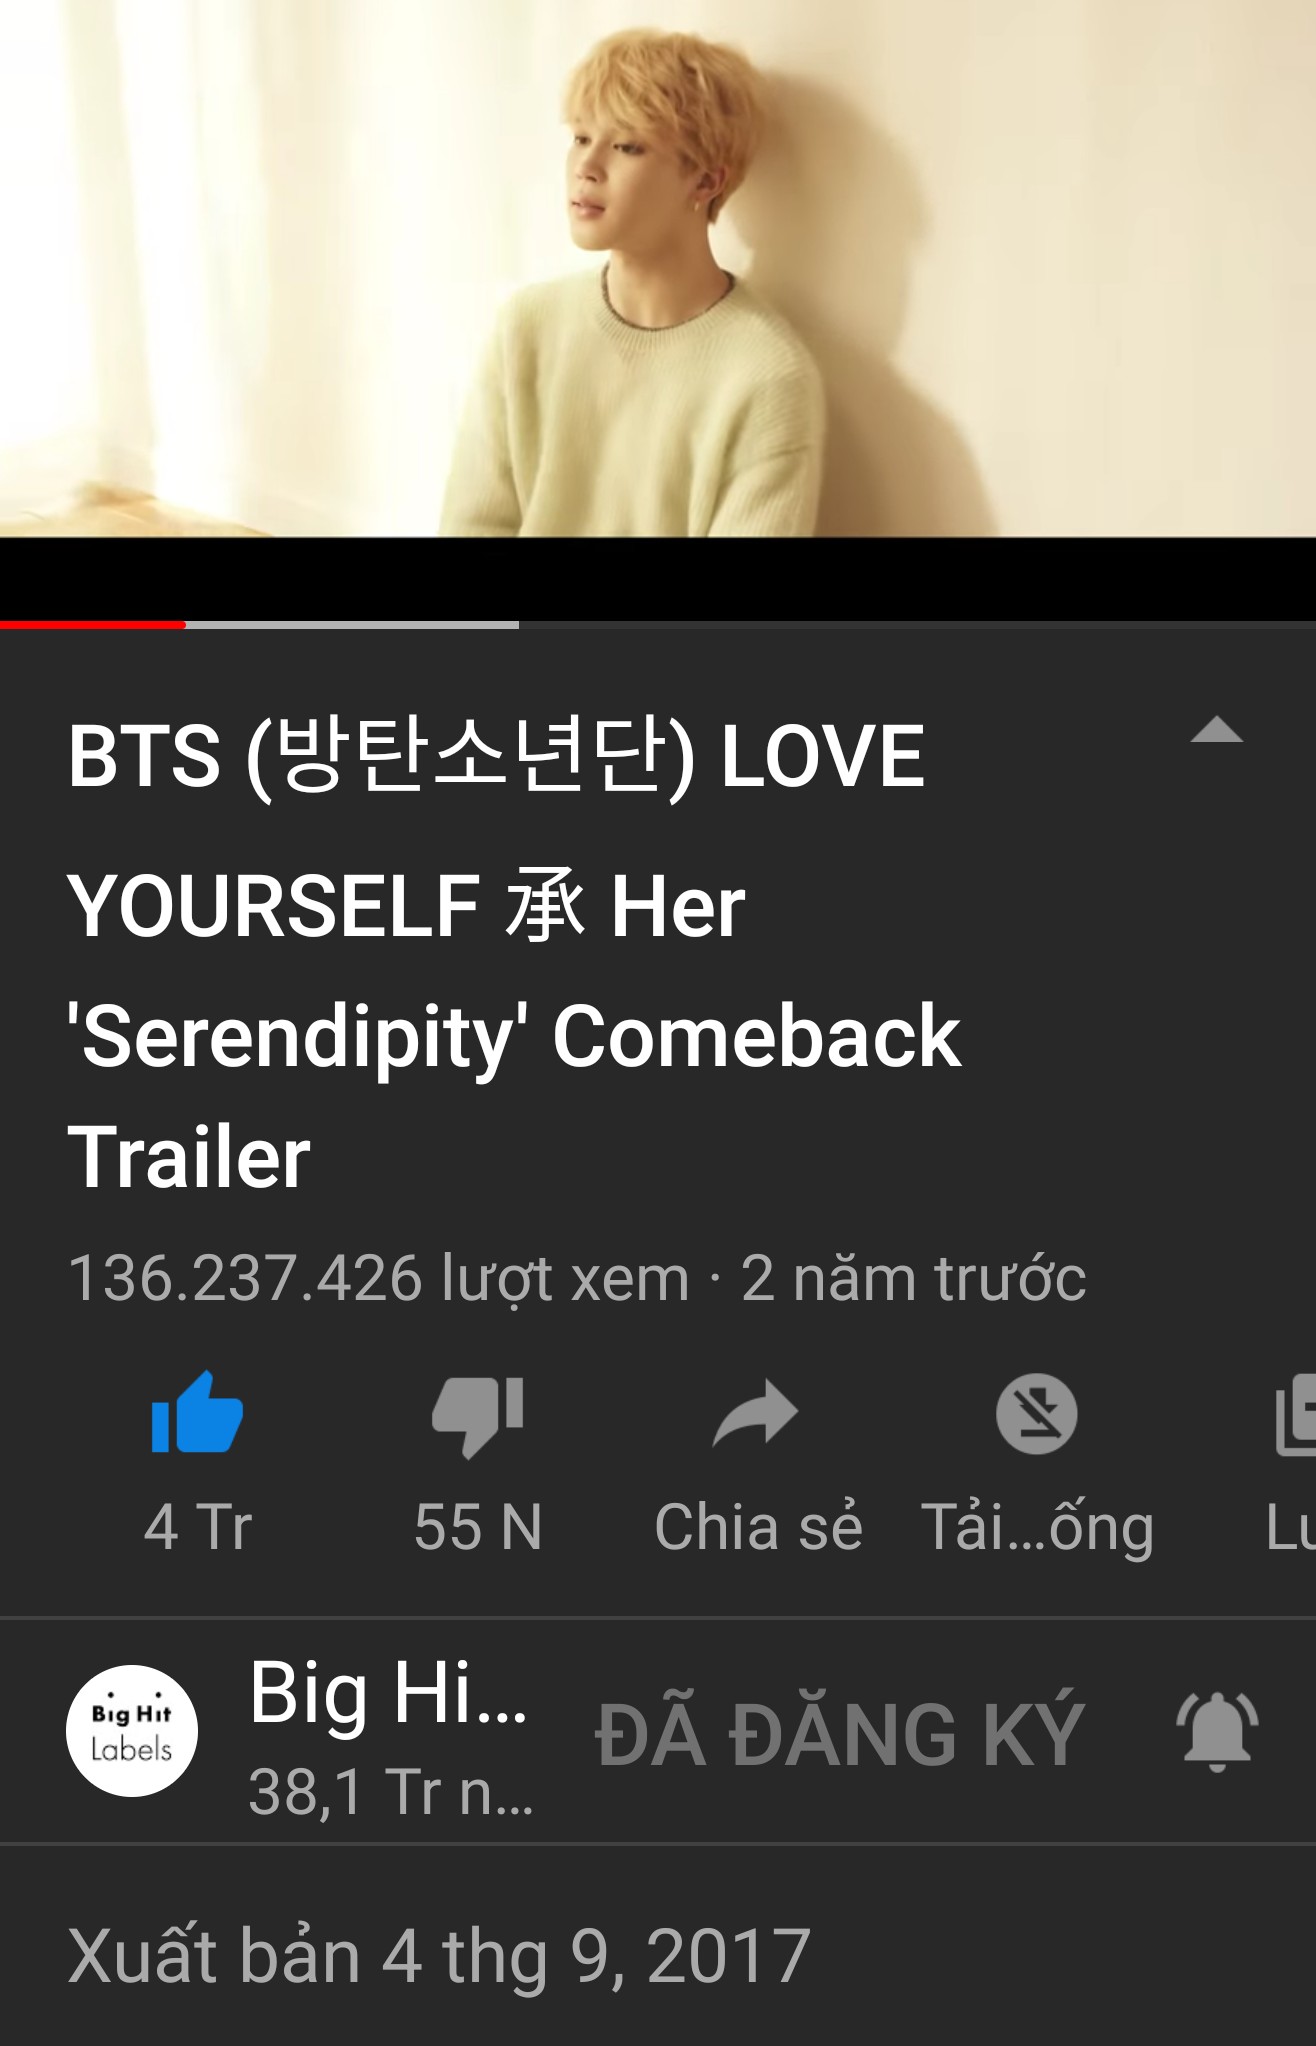Click the 55 N dislike count label
The height and width of the screenshot is (2046, 1316).
pyautogui.click(x=478, y=1527)
